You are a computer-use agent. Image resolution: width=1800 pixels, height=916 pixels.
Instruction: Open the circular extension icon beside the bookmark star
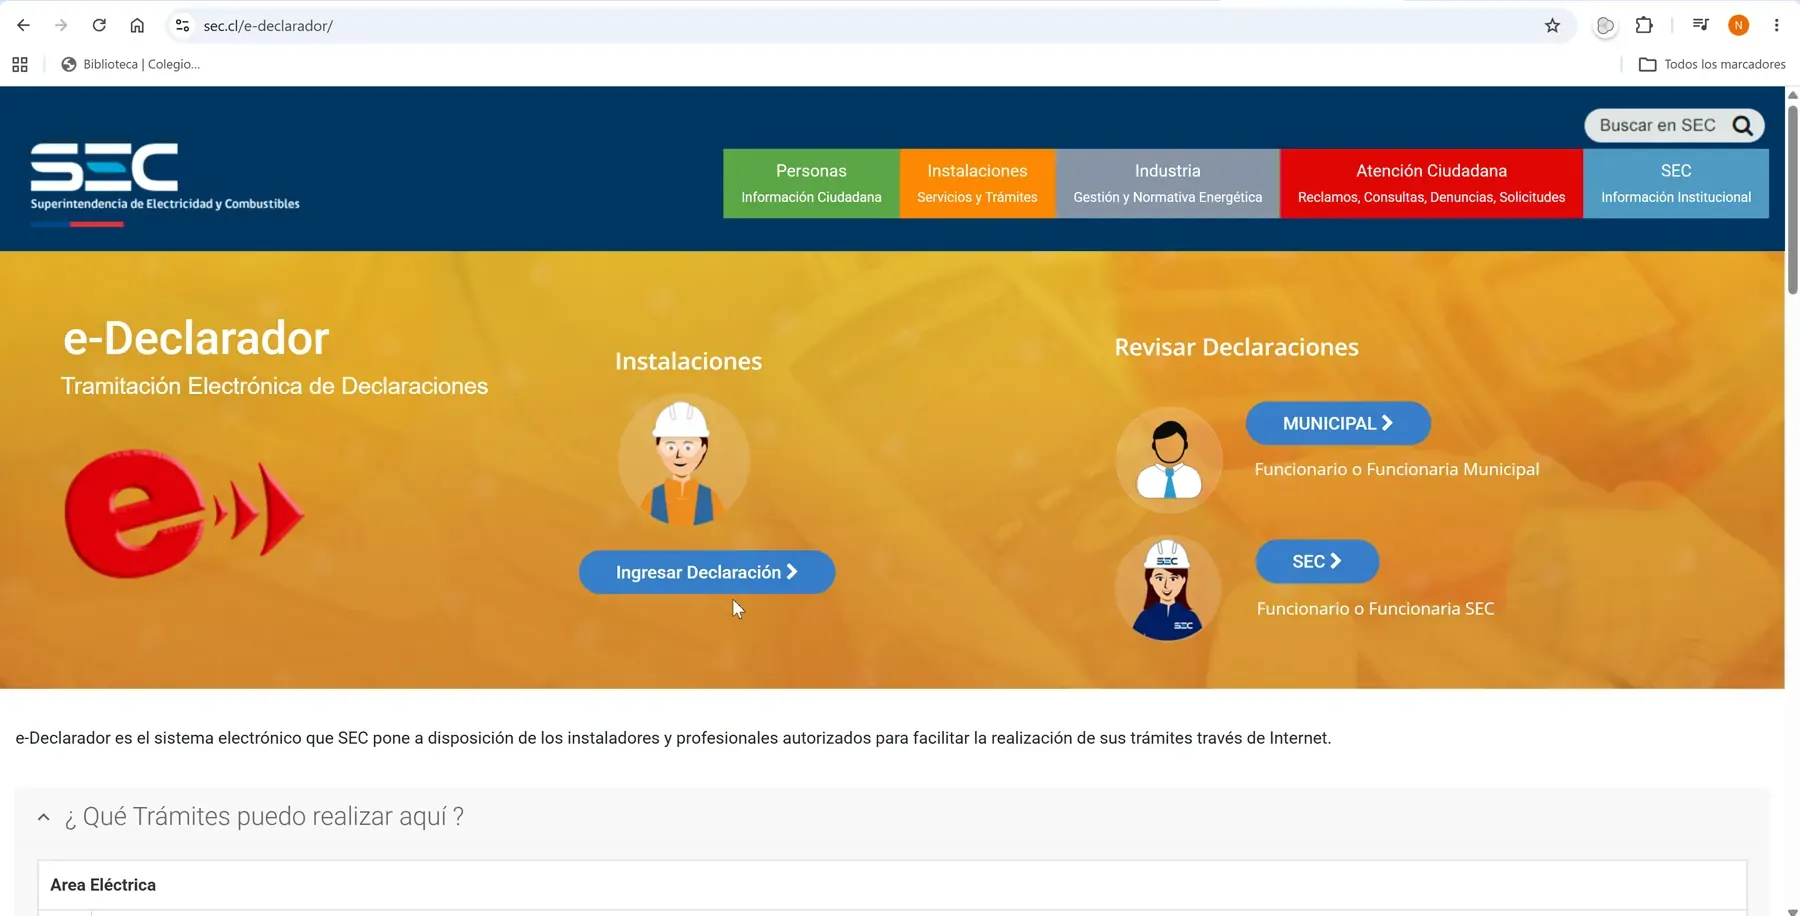(x=1605, y=26)
